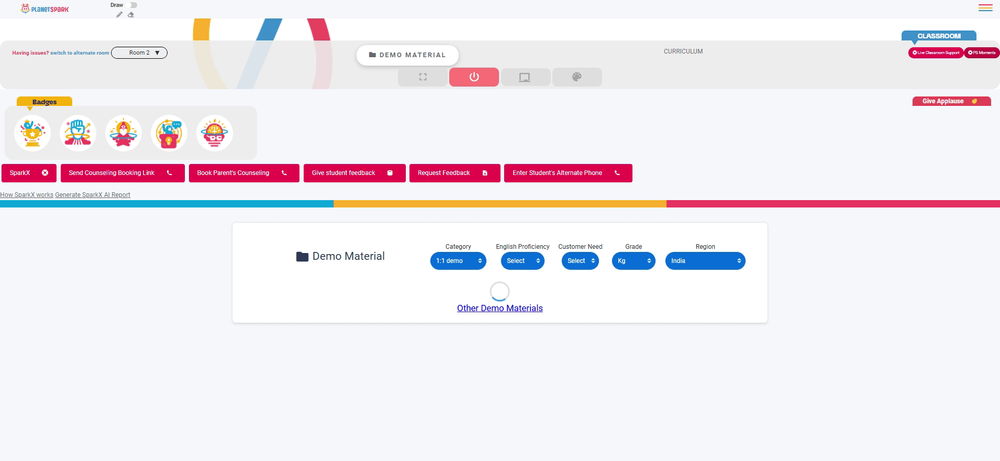Click Give Applause button

coord(952,101)
